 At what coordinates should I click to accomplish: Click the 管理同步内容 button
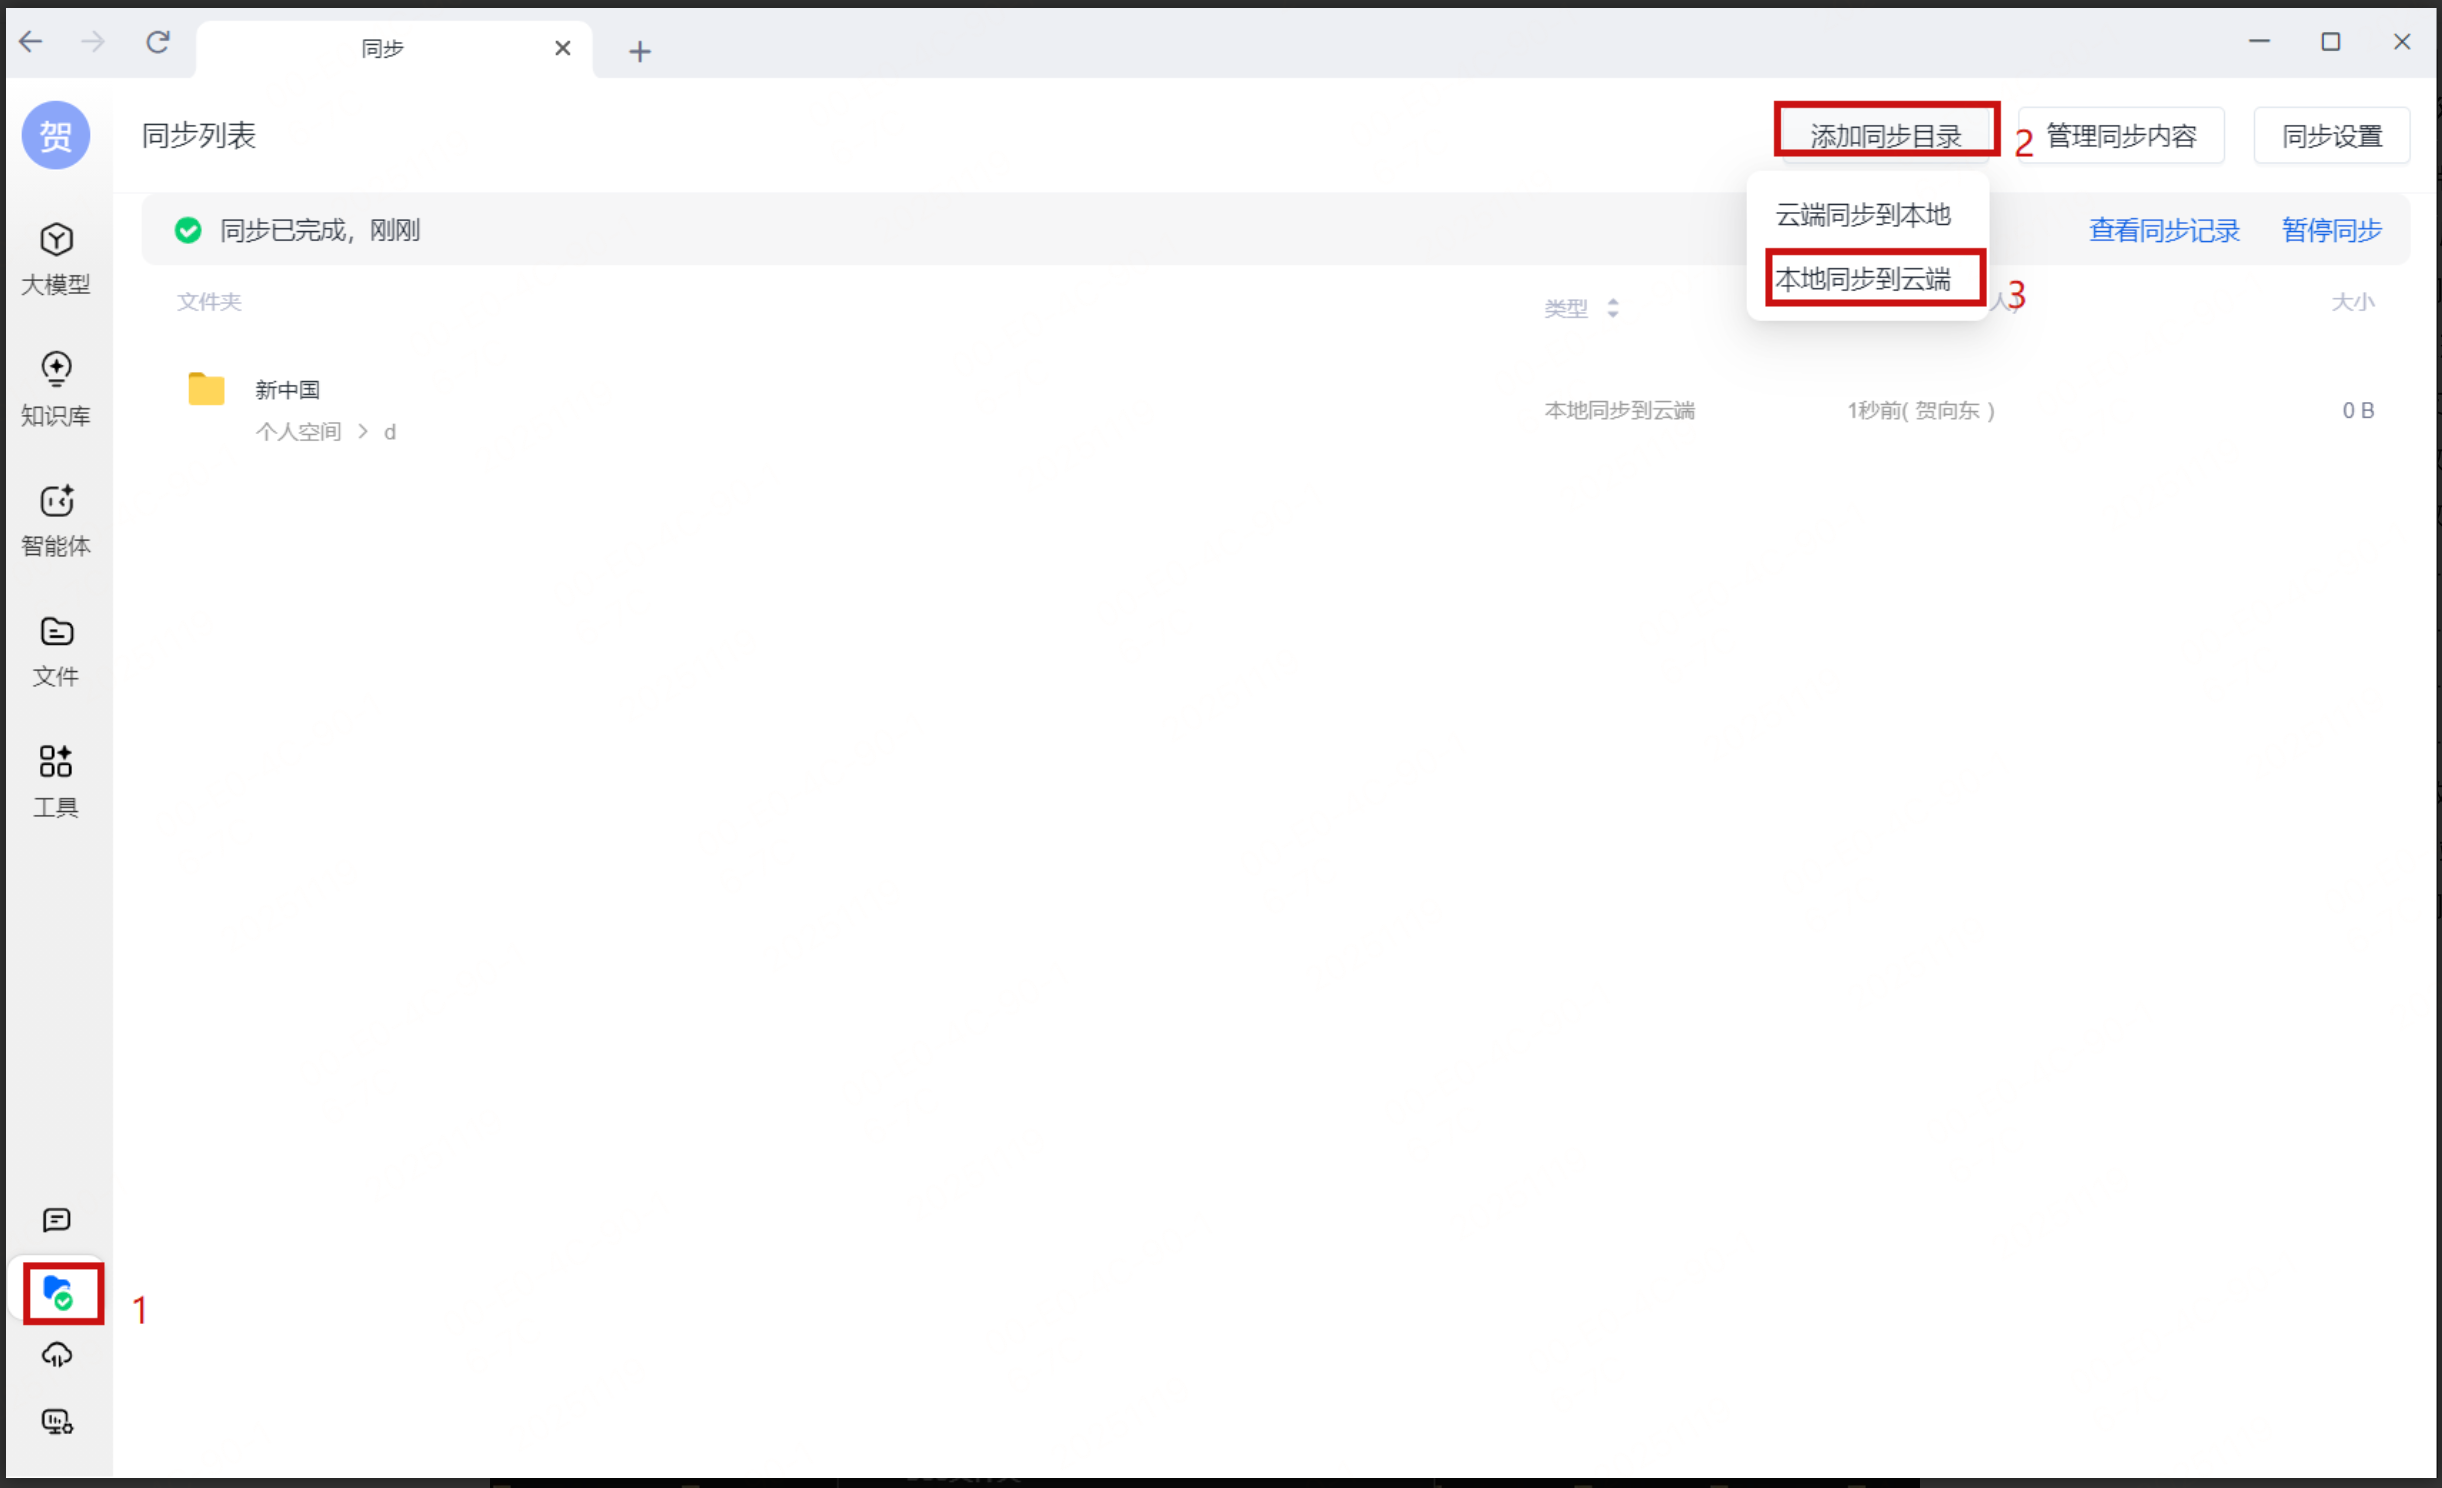coord(2120,135)
